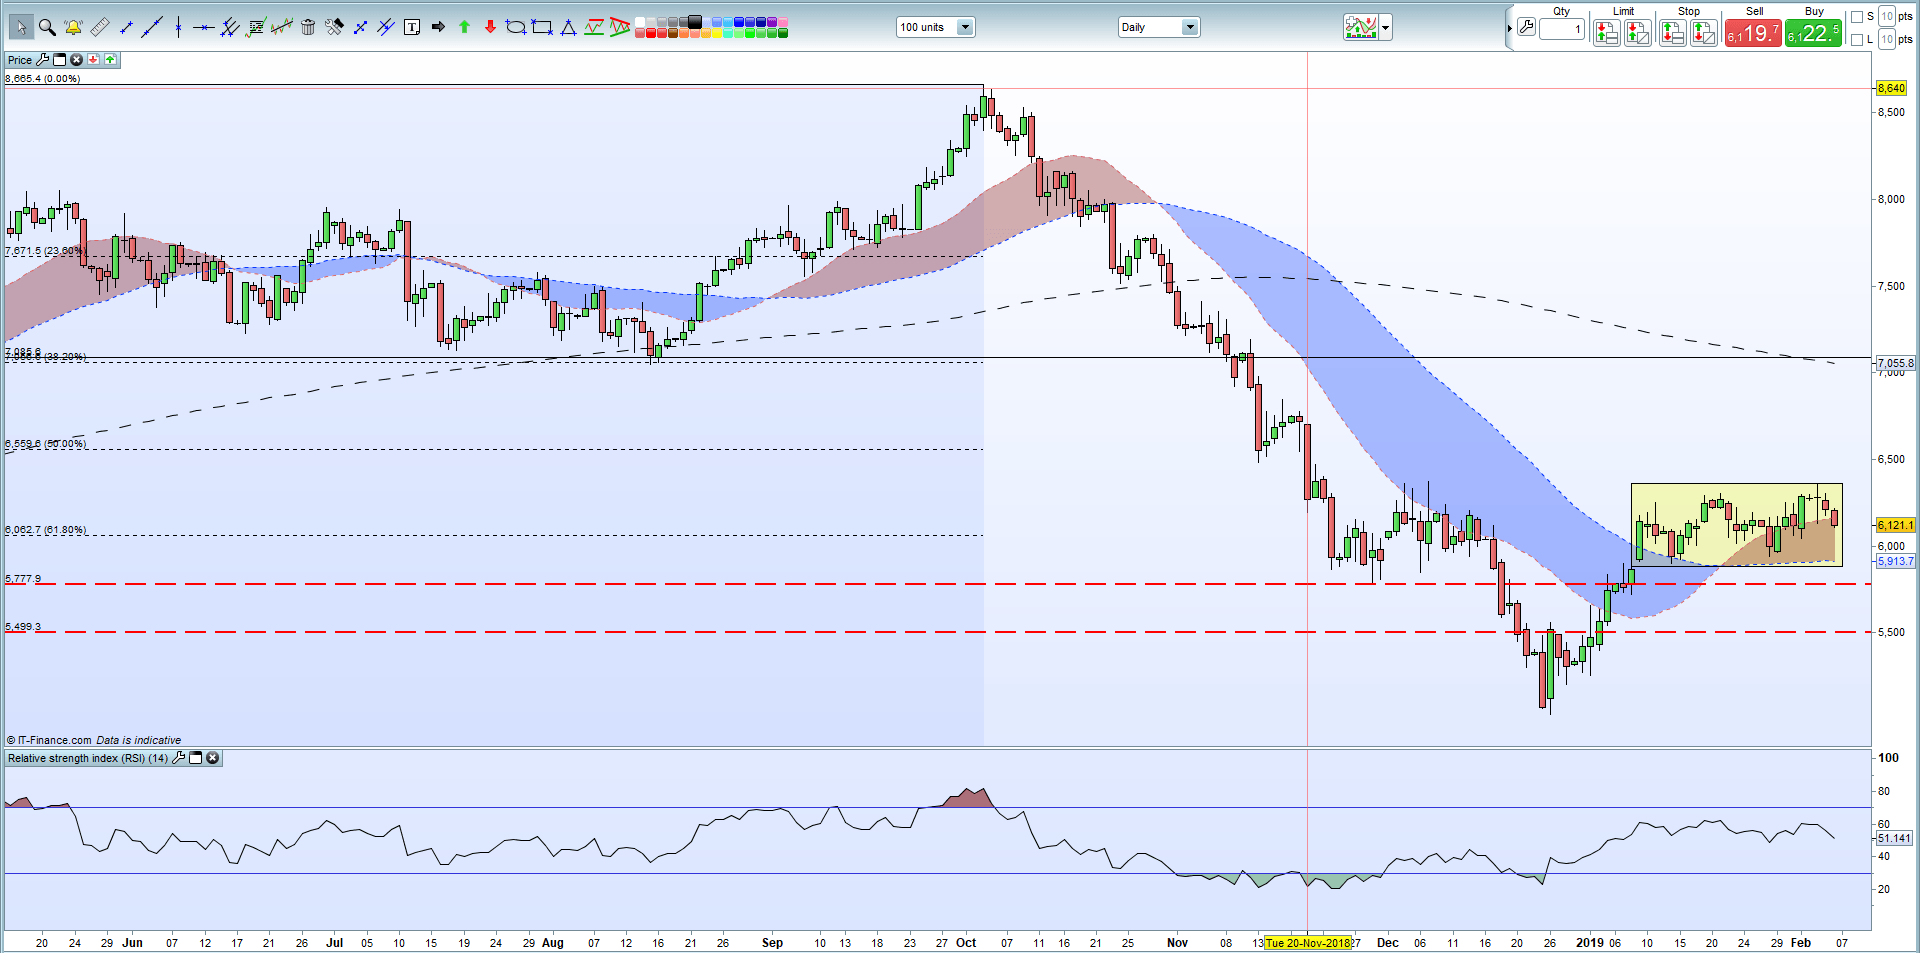This screenshot has height=953, width=1920.
Task: Enable the L limit checkbox
Action: point(1857,40)
